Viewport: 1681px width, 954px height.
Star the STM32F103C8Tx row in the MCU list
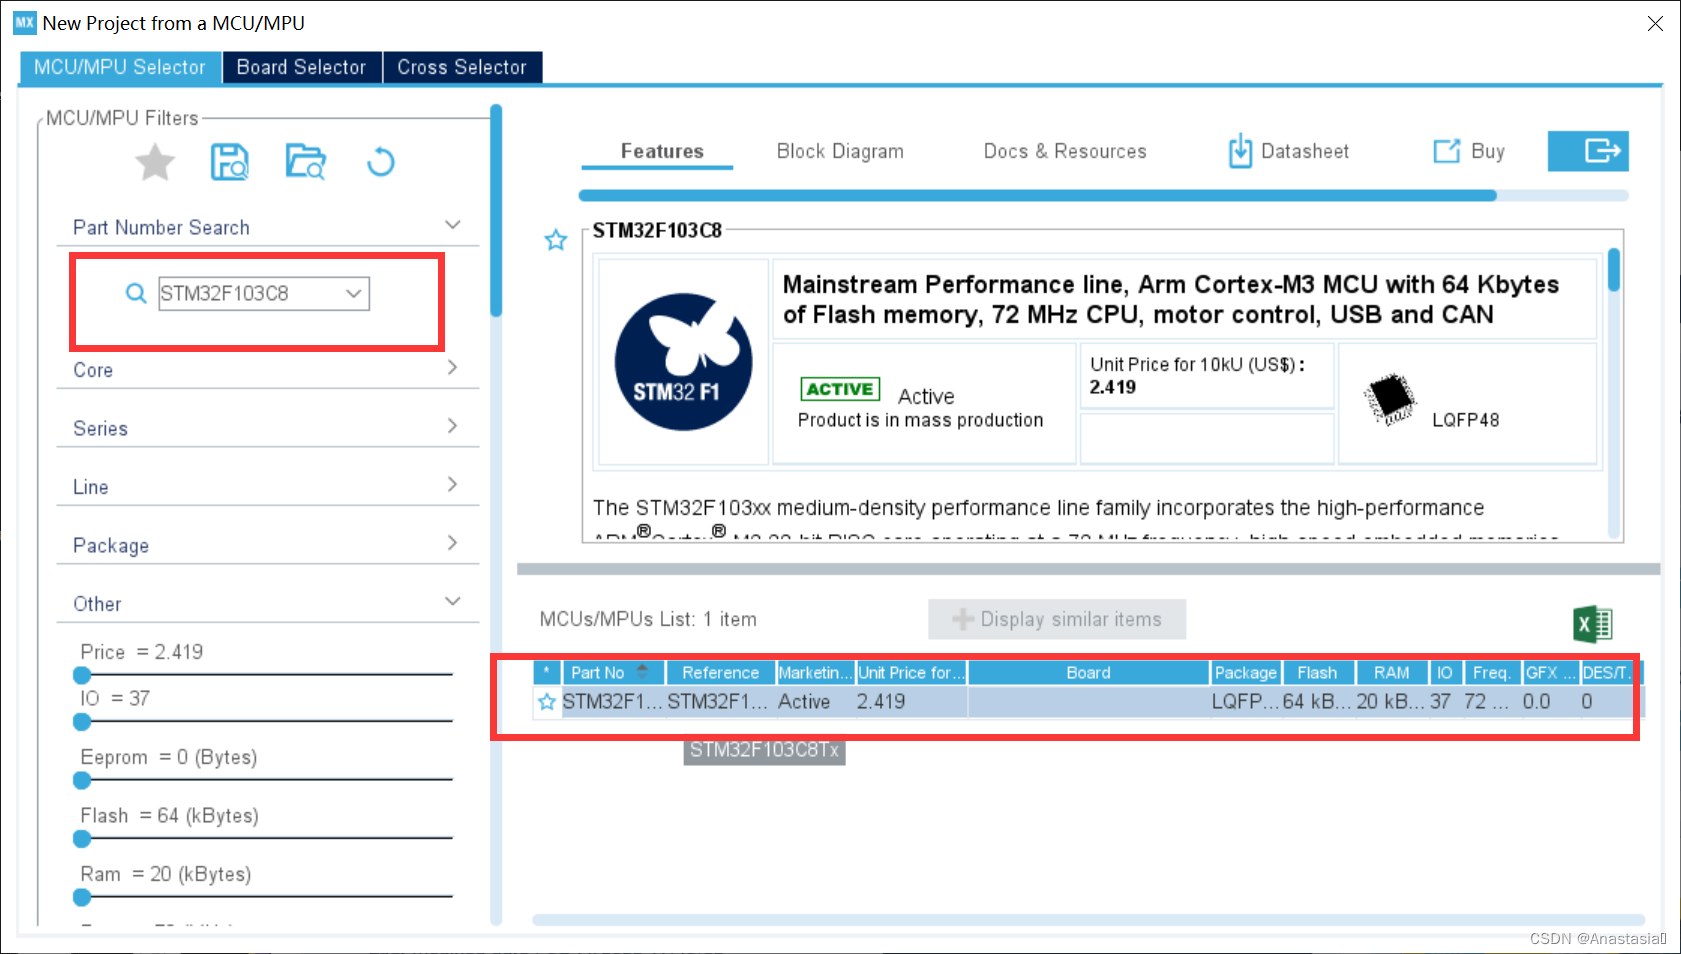click(x=547, y=702)
